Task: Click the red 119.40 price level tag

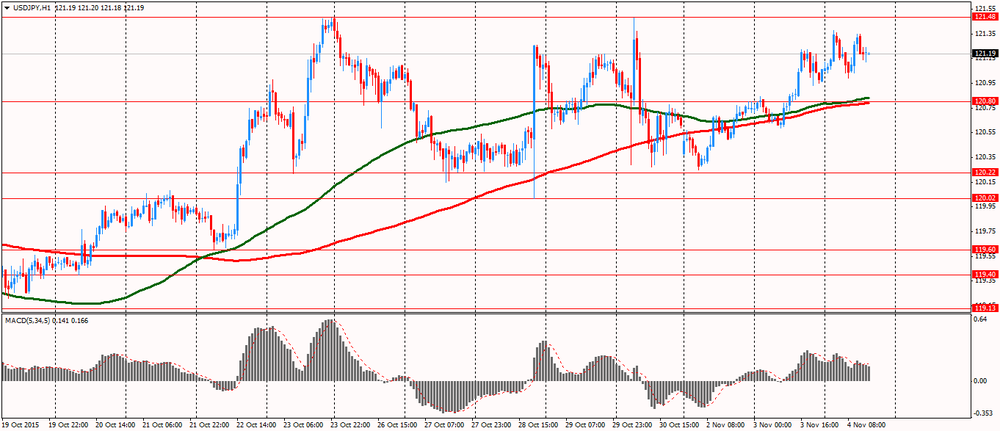Action: (x=985, y=274)
